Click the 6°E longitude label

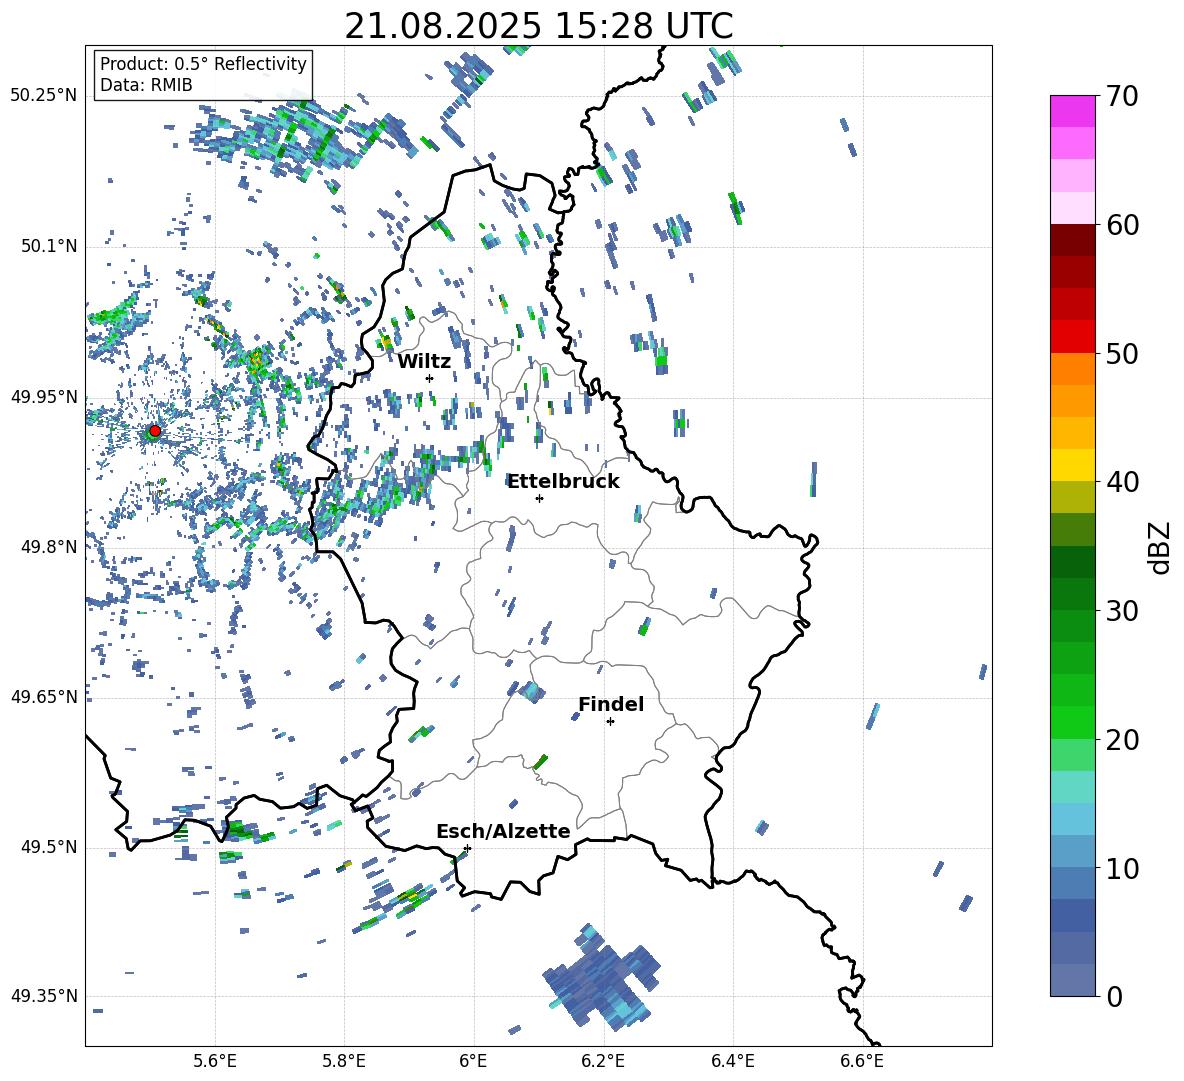tap(473, 1061)
